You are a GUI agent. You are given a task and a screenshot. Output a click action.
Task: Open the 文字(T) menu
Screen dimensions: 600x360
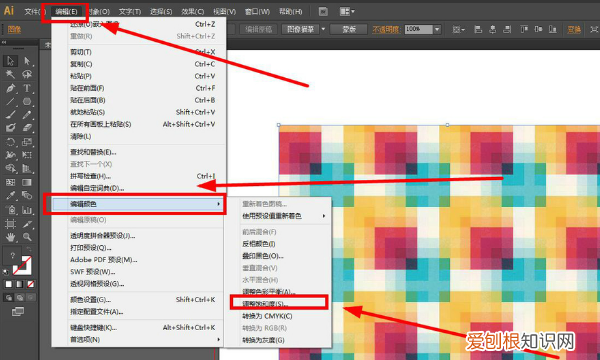pyautogui.click(x=130, y=11)
